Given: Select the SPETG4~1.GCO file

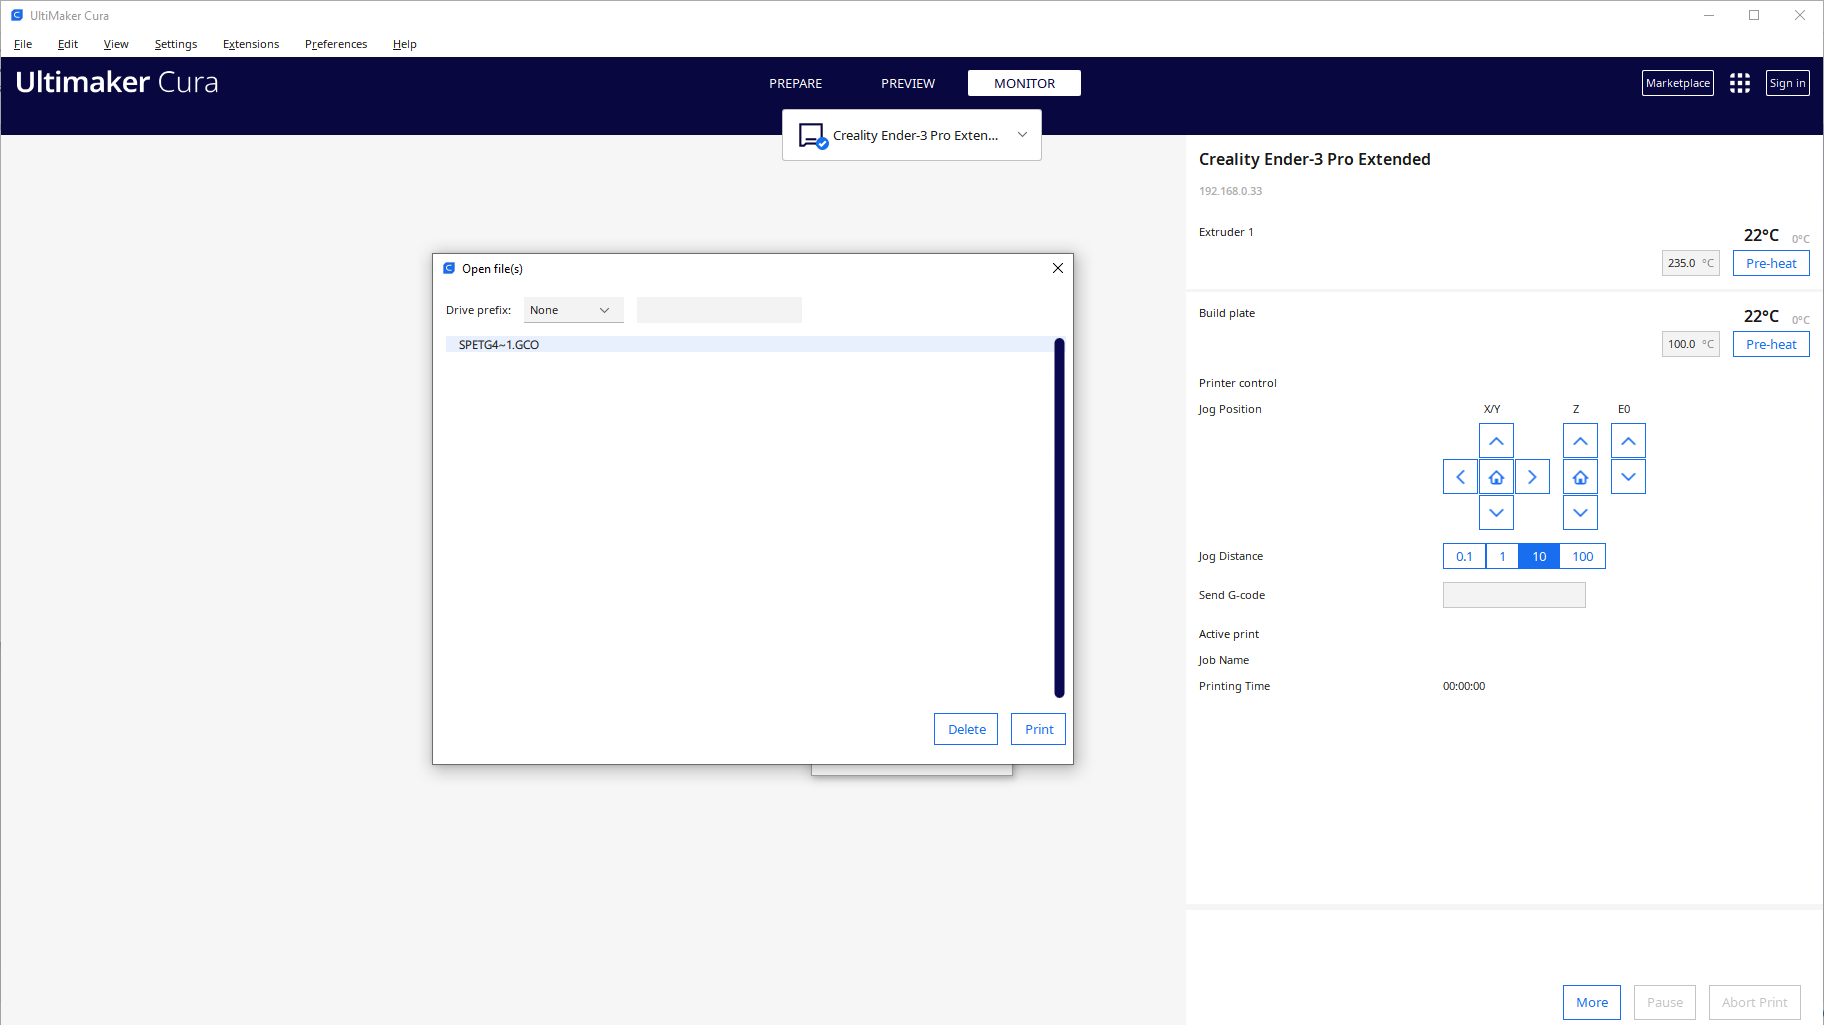Looking at the screenshot, I should click(x=749, y=344).
